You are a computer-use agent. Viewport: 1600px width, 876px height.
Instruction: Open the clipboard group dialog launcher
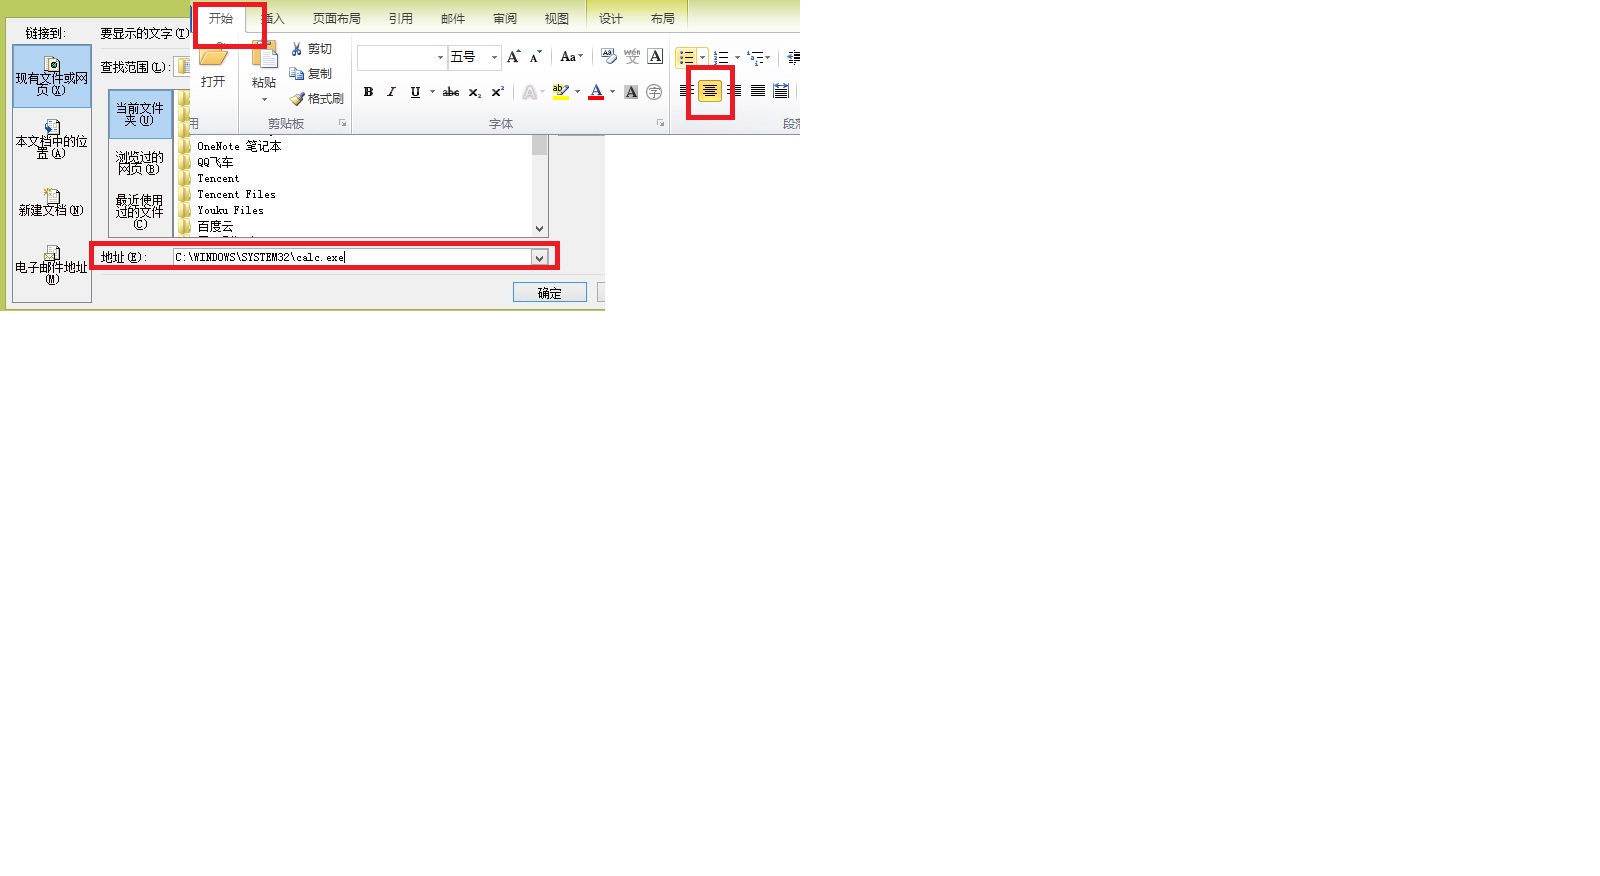click(x=342, y=124)
